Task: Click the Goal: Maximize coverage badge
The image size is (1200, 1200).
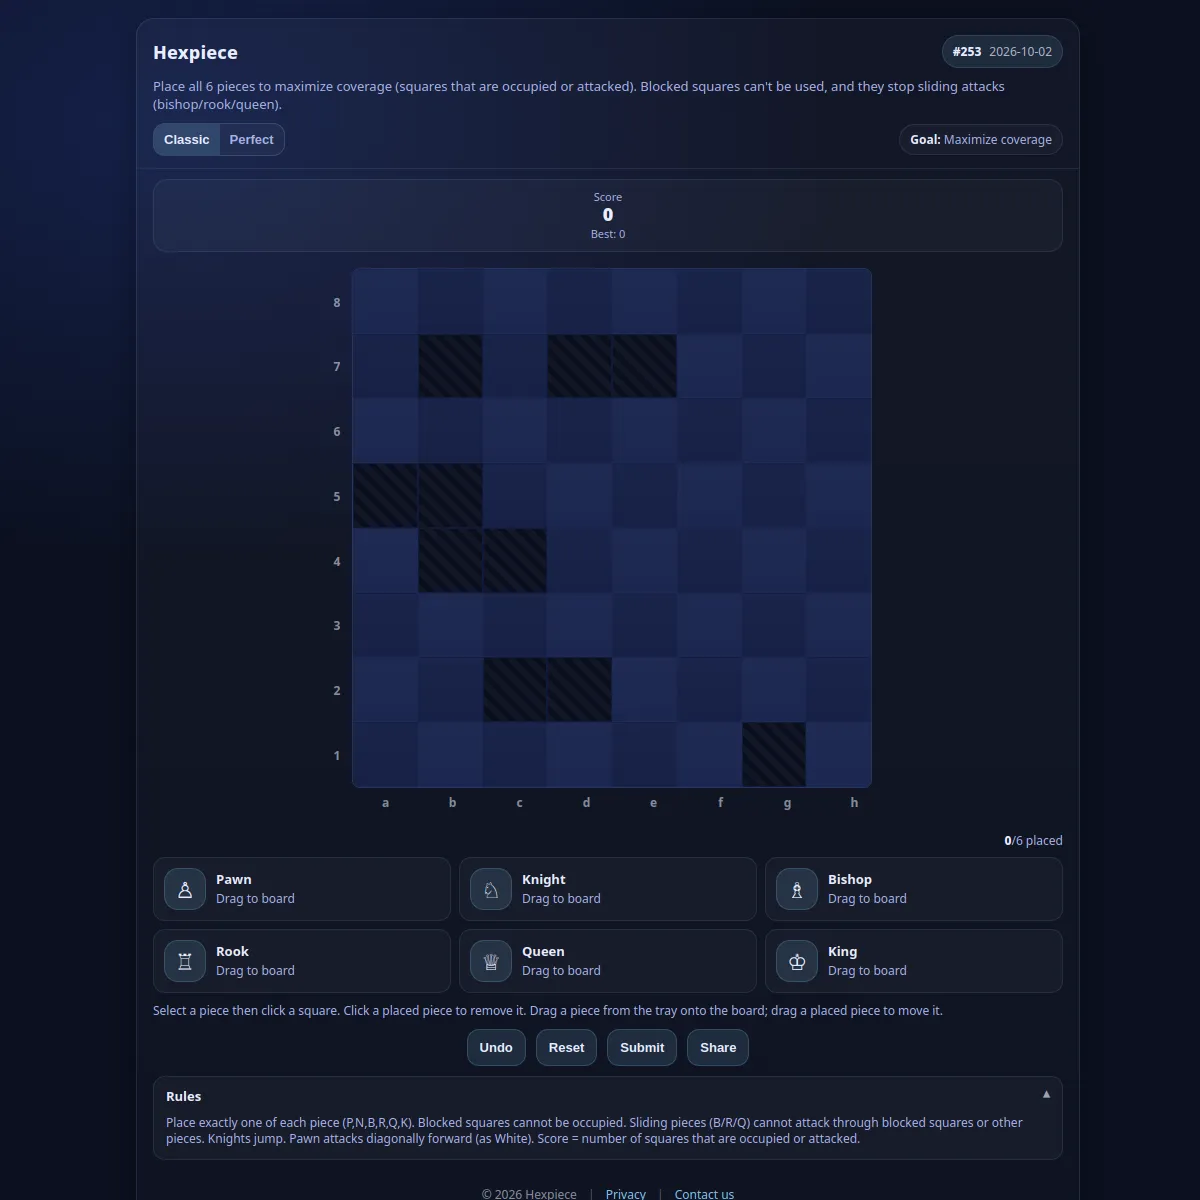Action: (981, 140)
